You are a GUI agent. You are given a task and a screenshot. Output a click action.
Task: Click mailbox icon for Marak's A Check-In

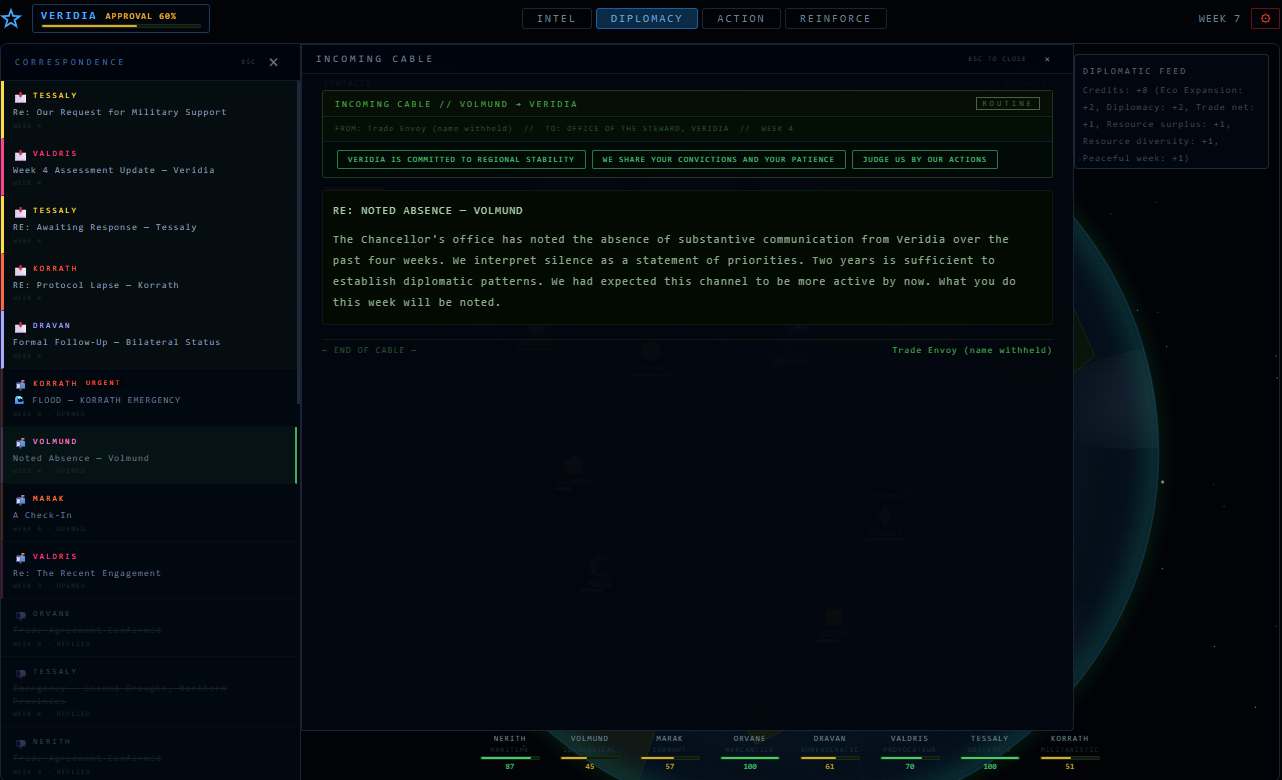tap(20, 499)
